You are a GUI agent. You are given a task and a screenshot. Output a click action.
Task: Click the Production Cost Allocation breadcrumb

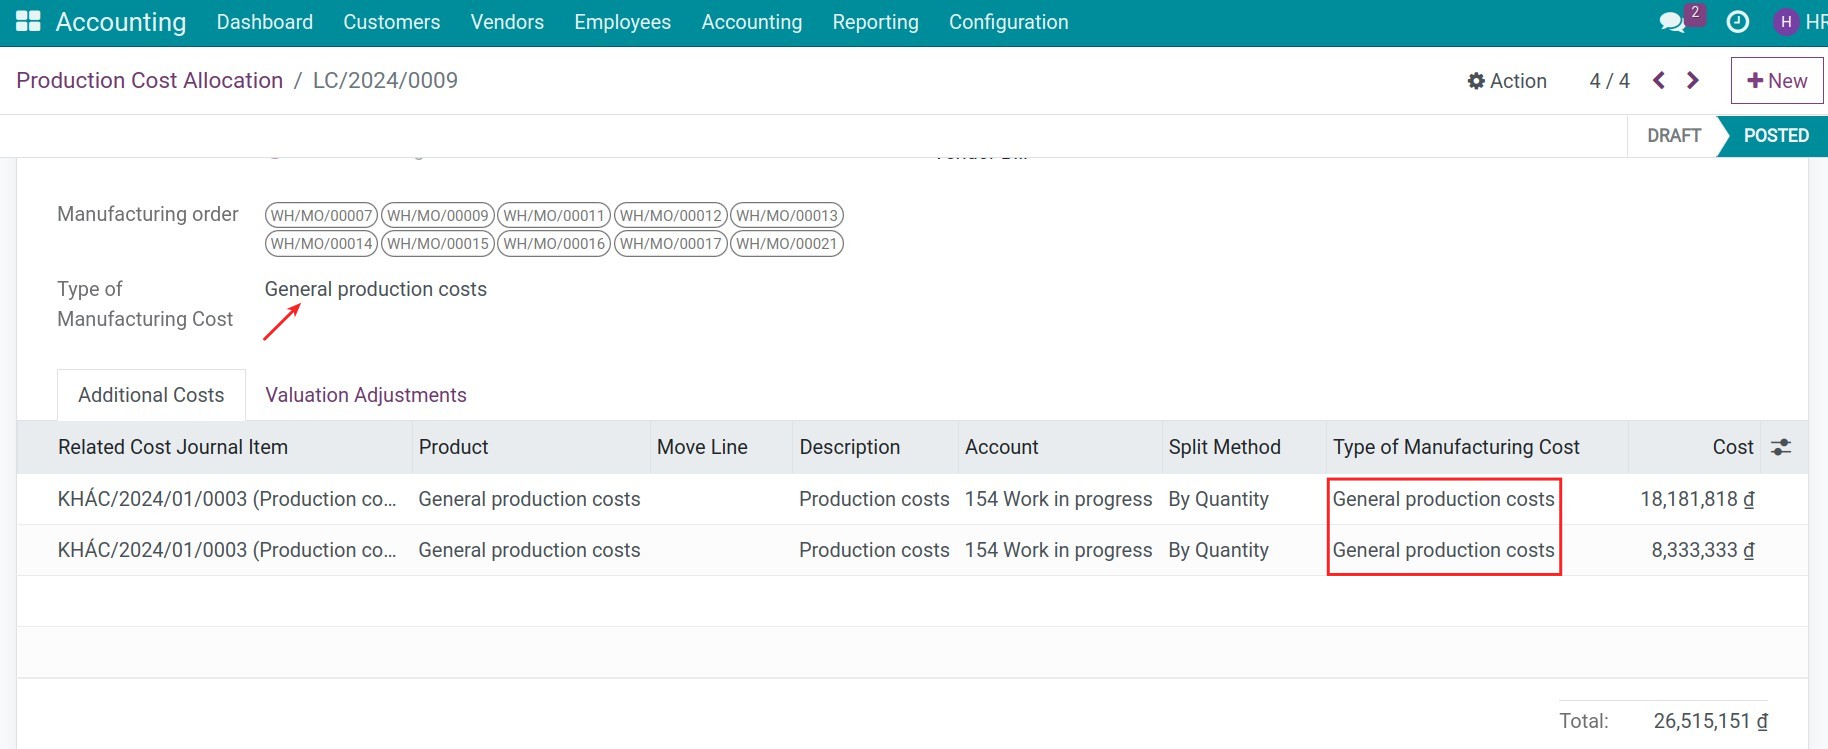[x=150, y=81]
